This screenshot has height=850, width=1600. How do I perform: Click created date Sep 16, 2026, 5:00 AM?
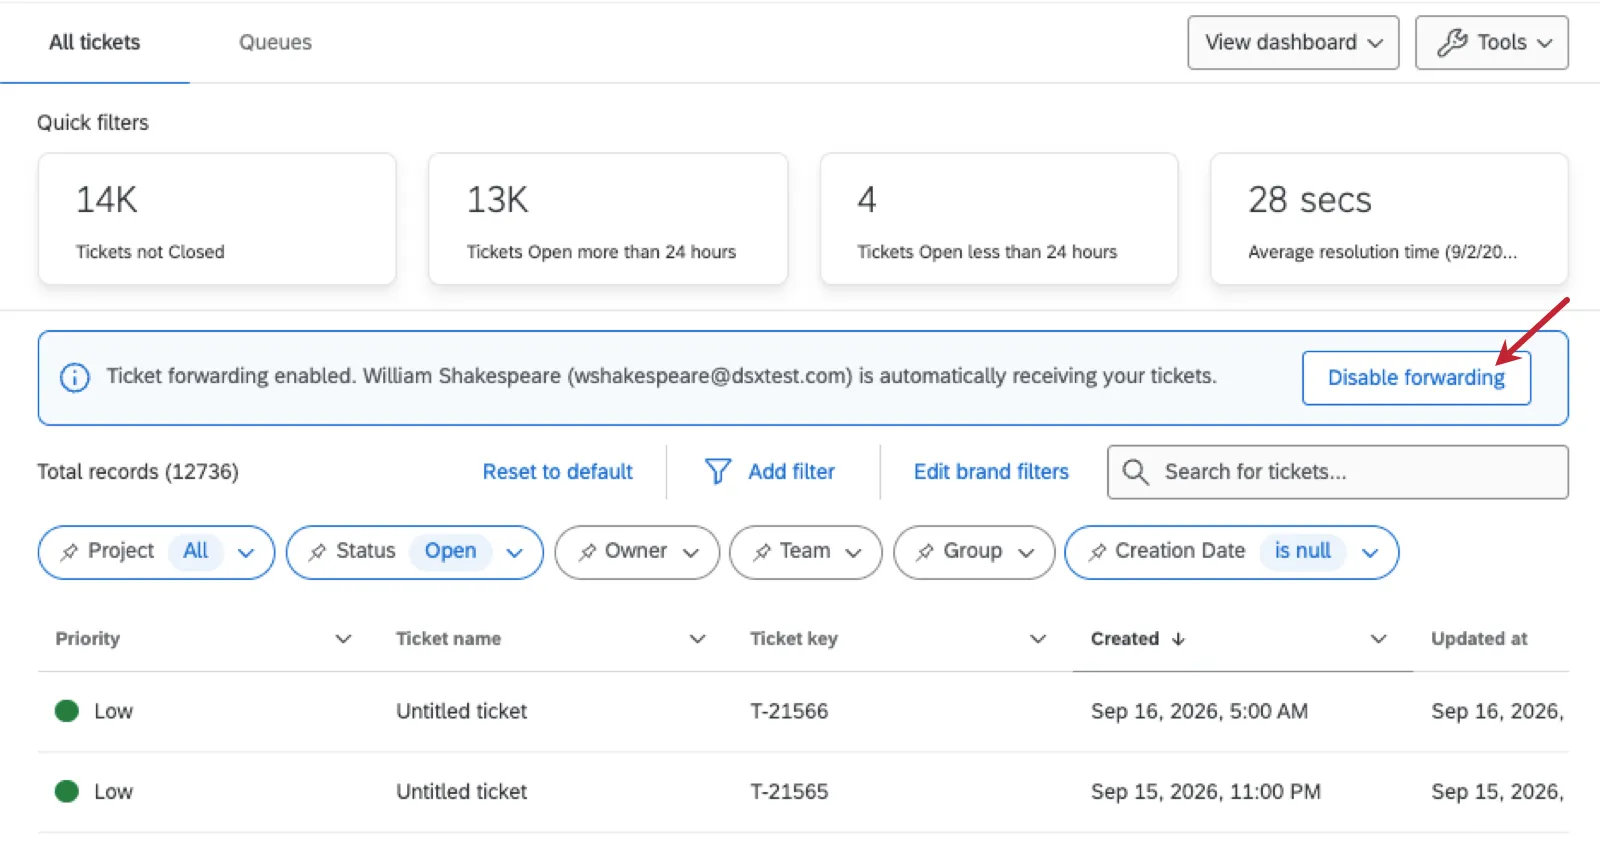point(1199,711)
